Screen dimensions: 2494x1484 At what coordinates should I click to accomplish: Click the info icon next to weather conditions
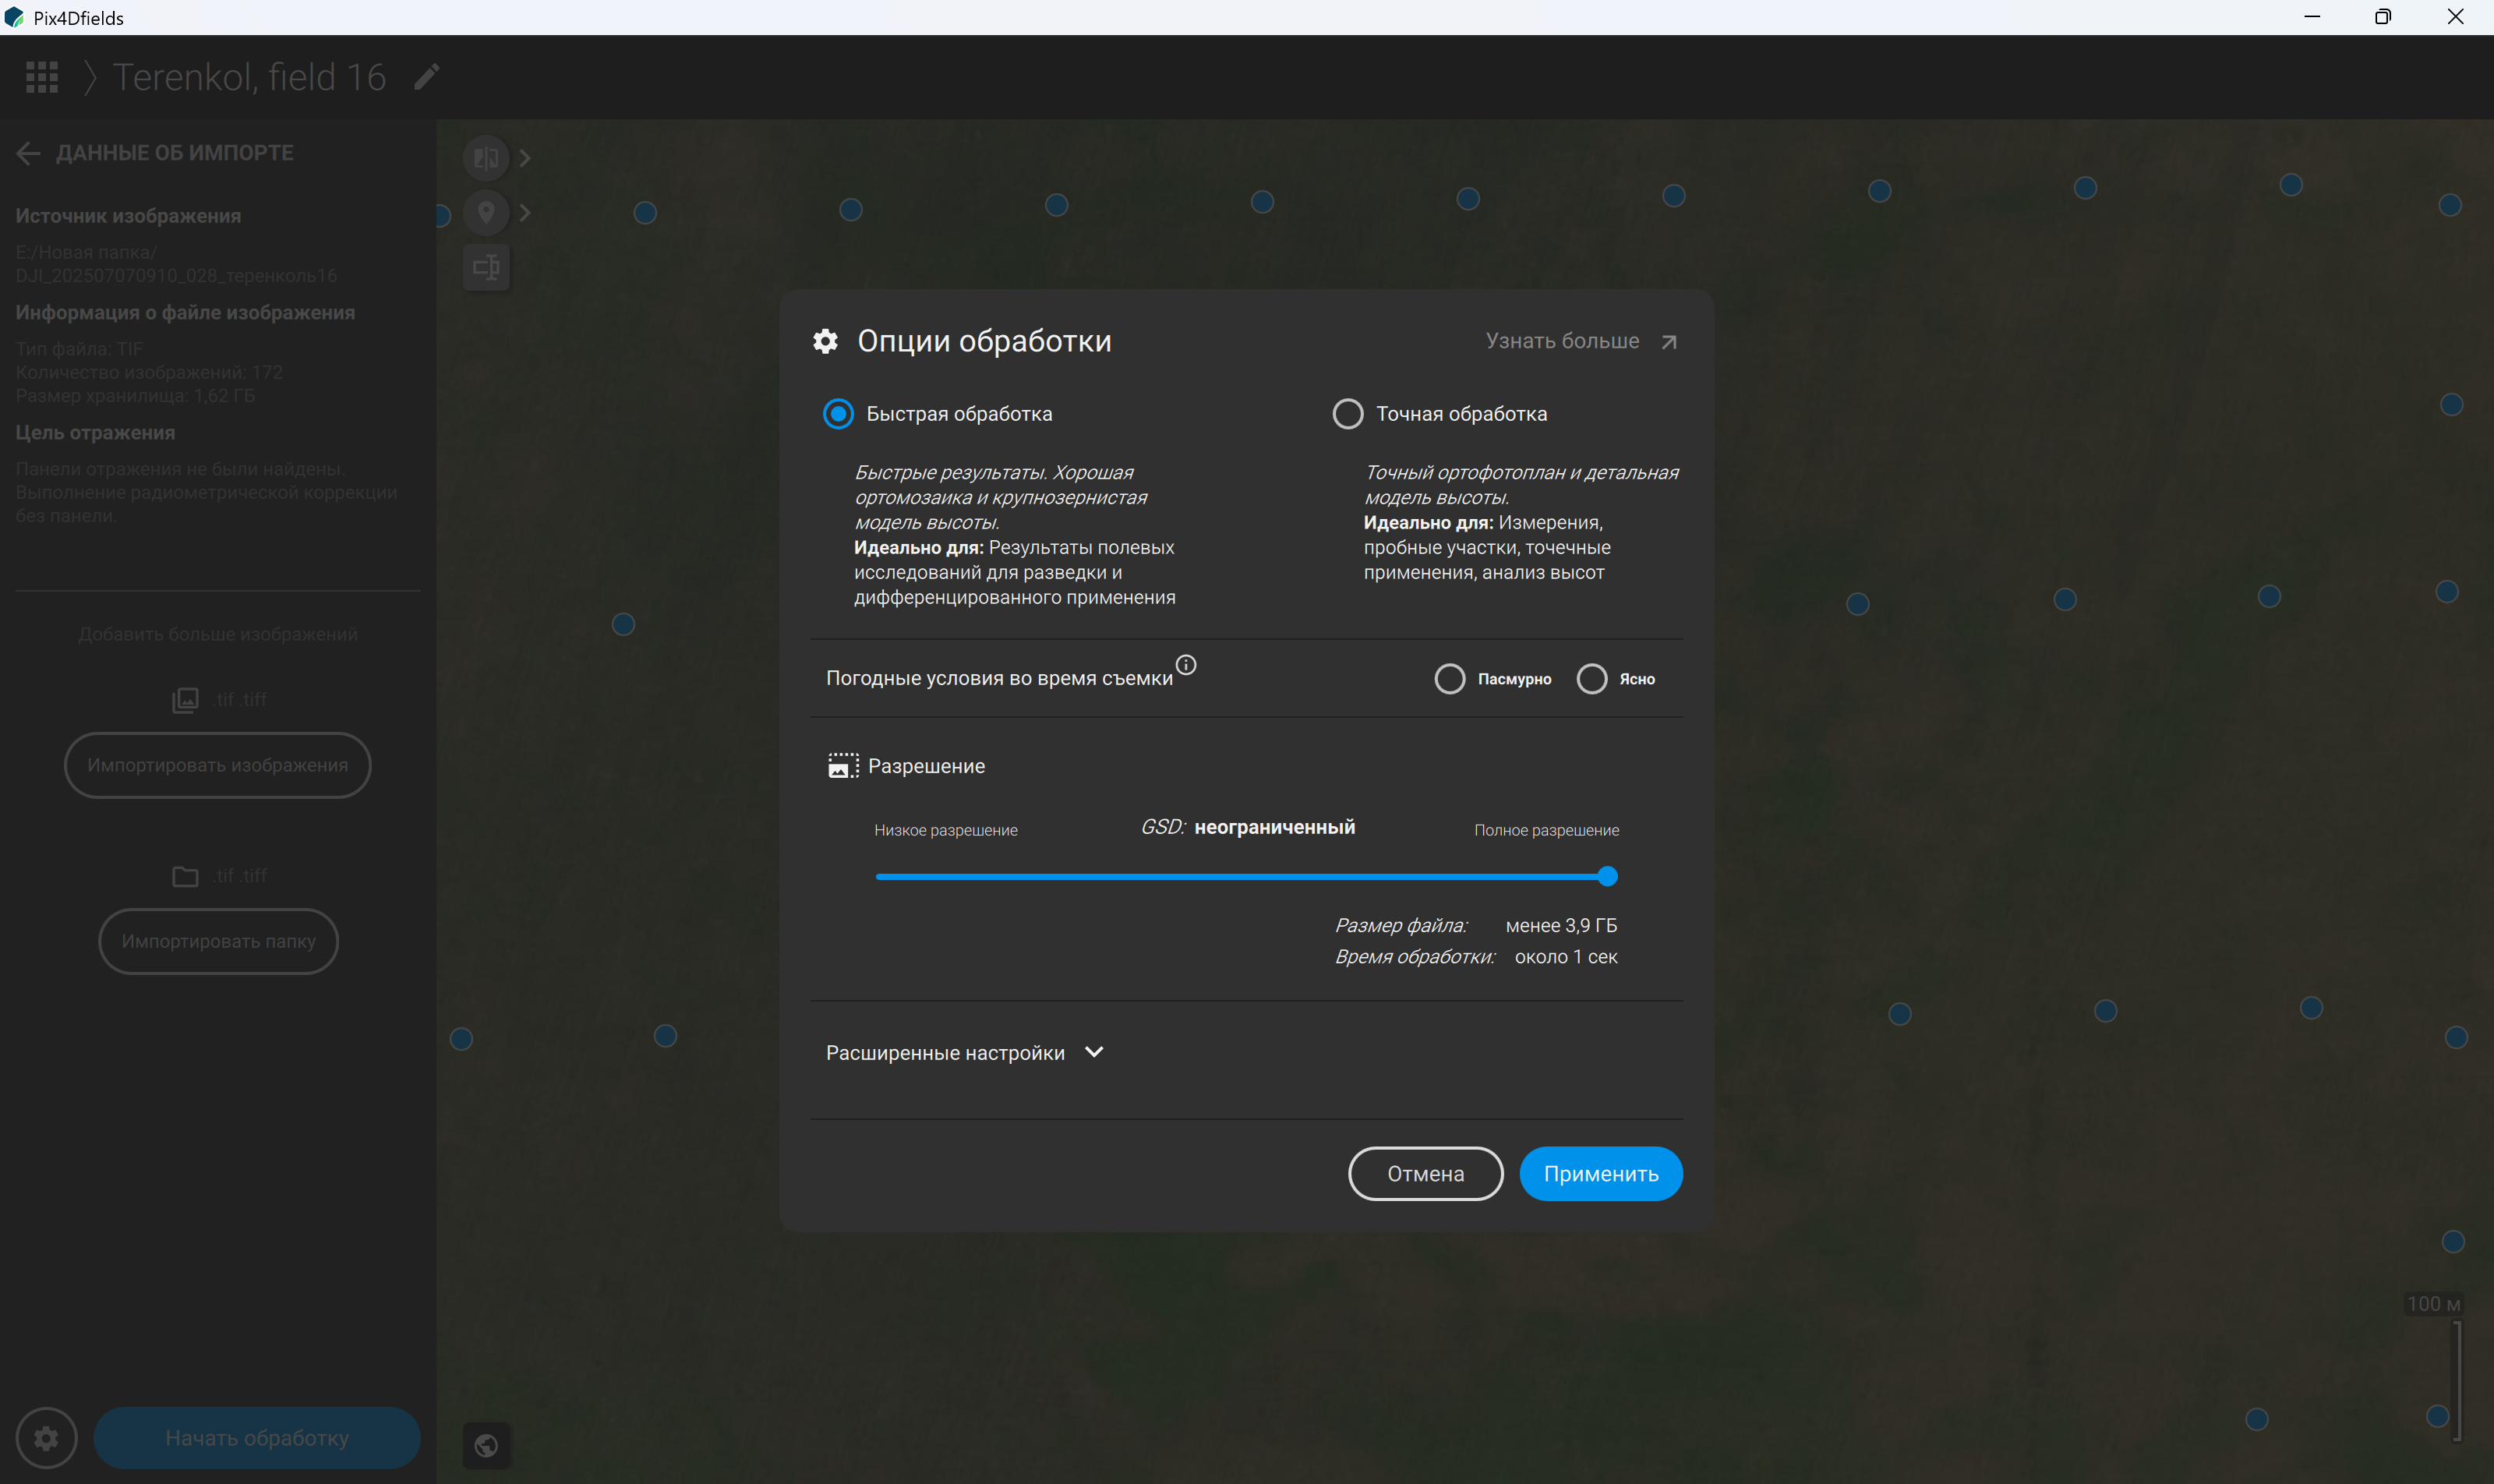(1186, 665)
